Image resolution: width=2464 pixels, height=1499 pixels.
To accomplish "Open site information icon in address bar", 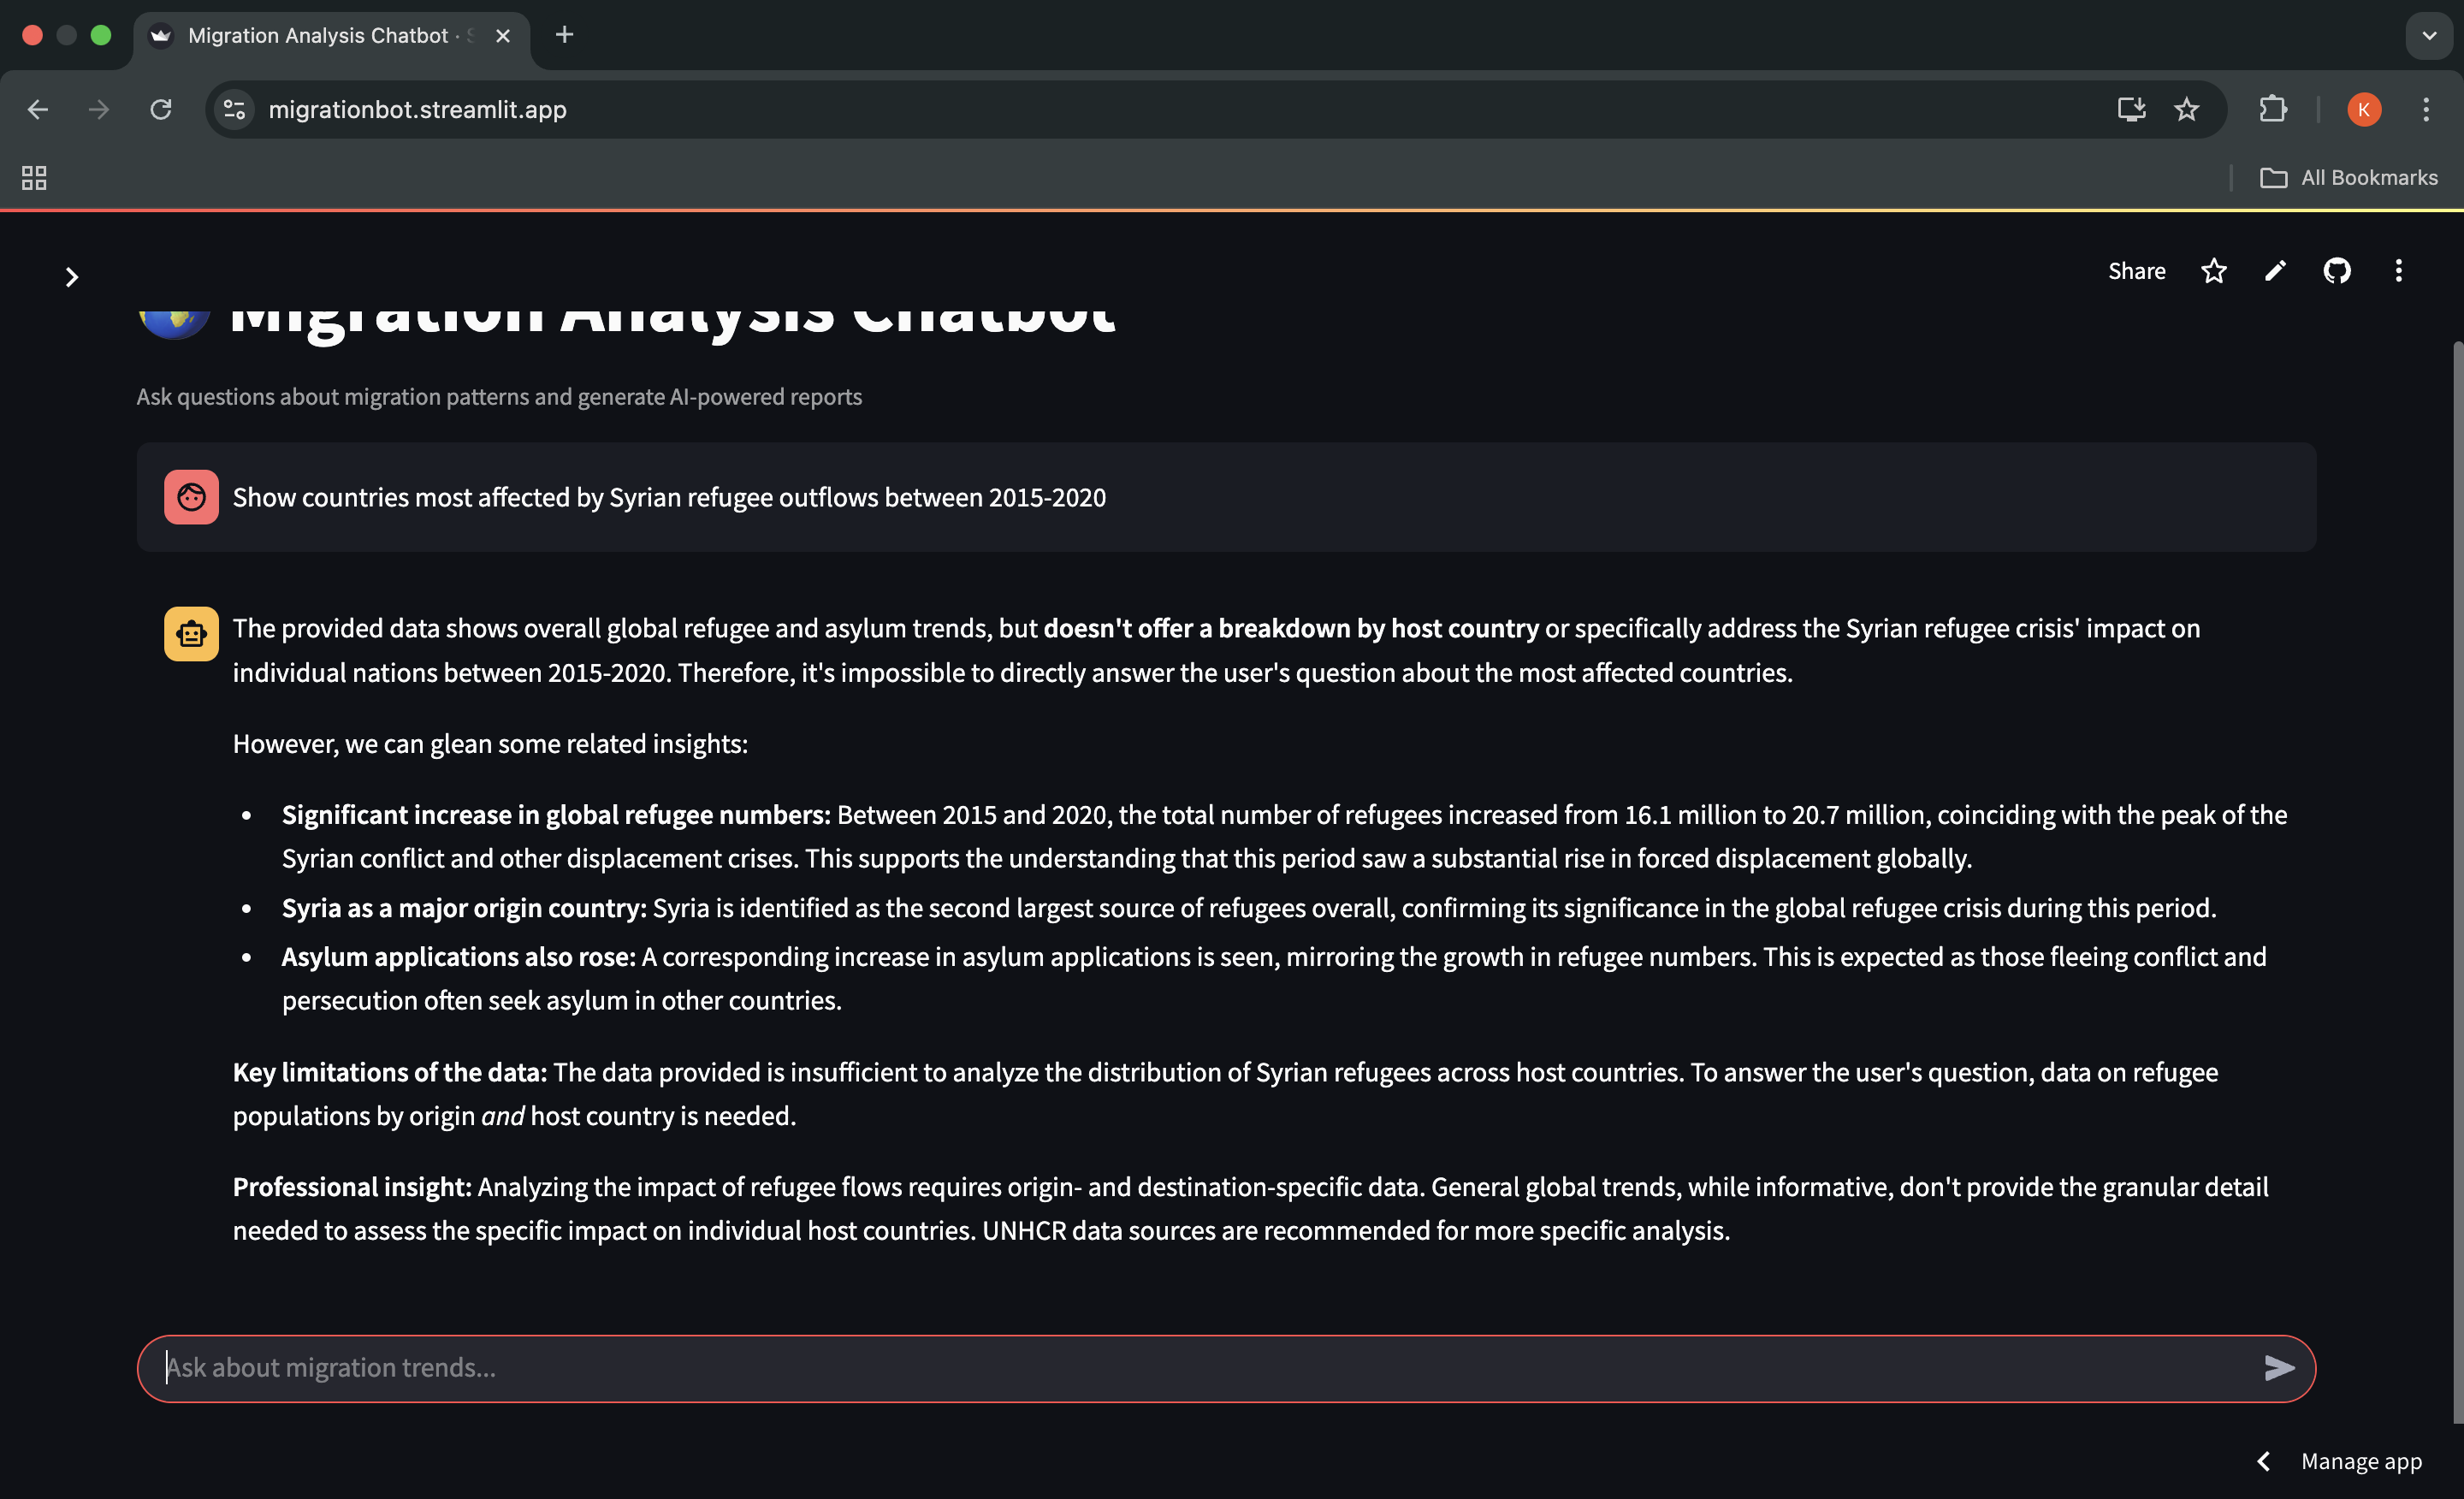I will click(235, 109).
